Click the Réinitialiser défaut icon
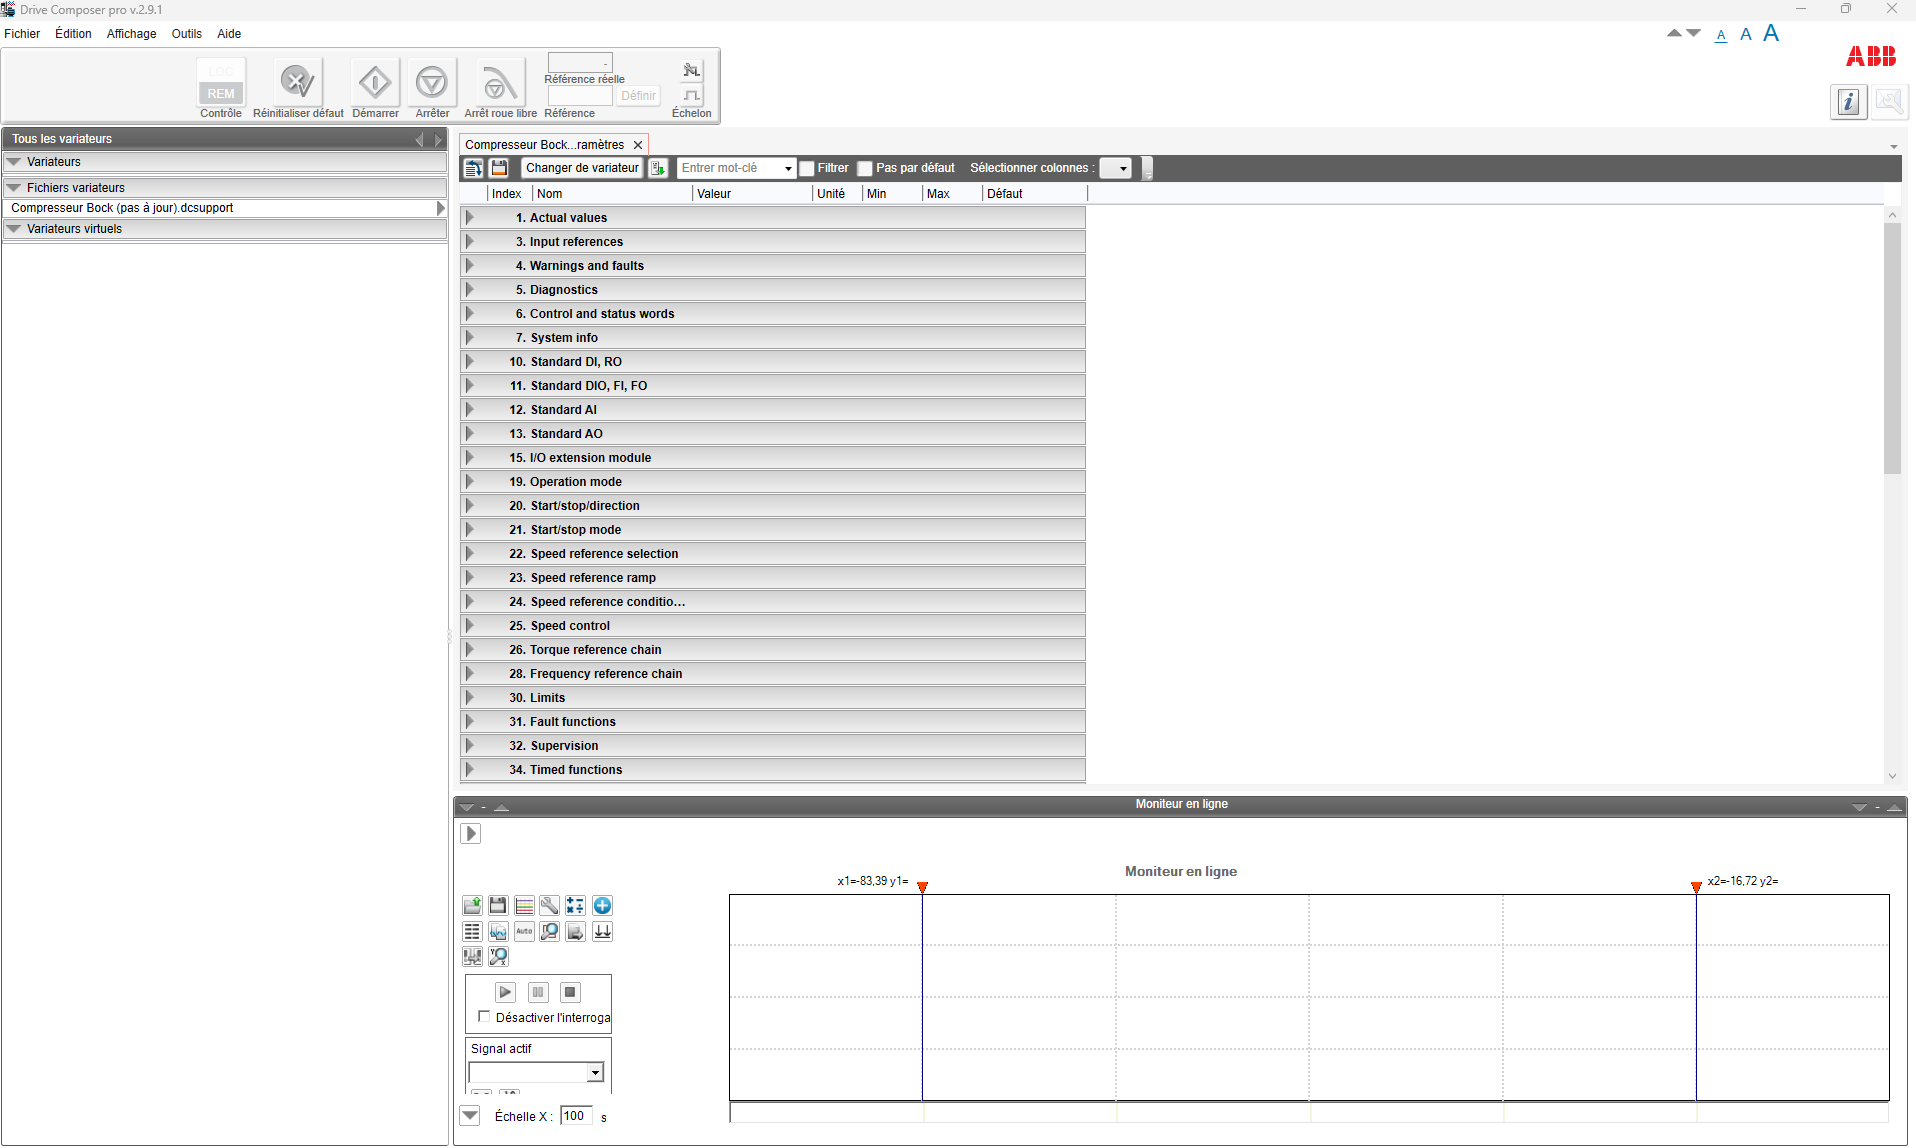1916x1148 pixels. click(x=297, y=83)
